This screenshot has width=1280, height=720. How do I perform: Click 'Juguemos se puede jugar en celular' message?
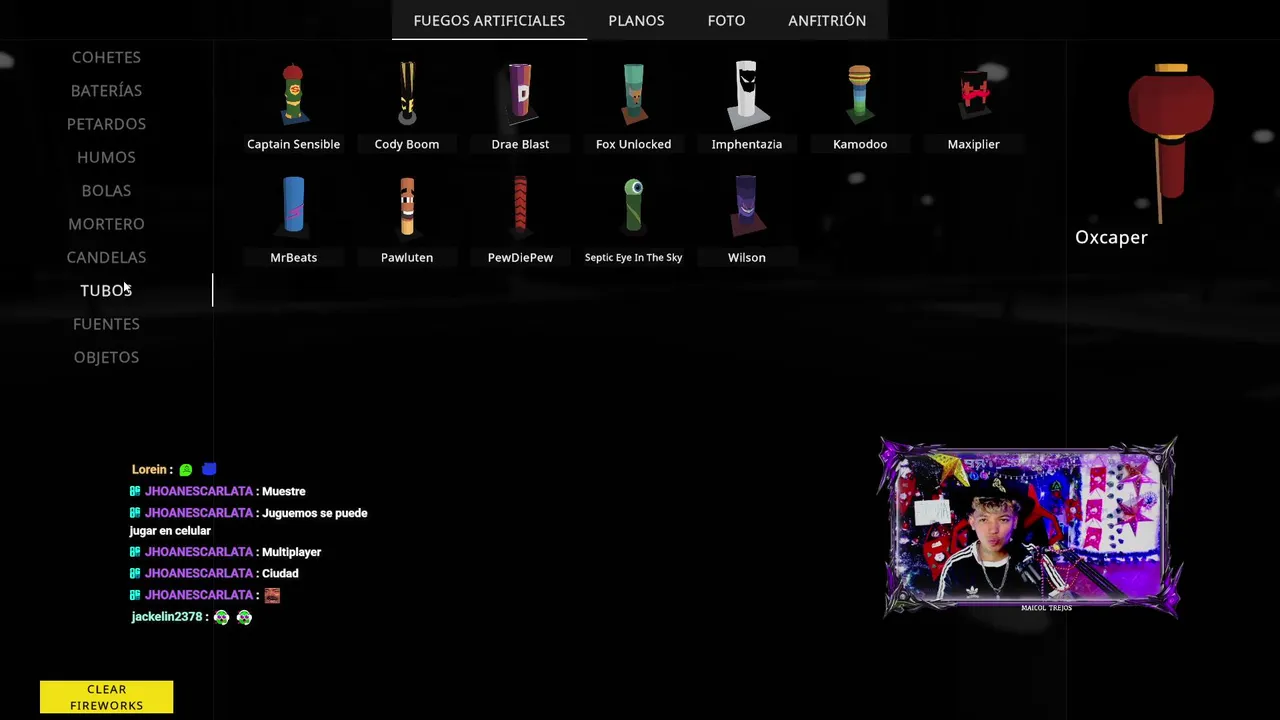tap(249, 522)
